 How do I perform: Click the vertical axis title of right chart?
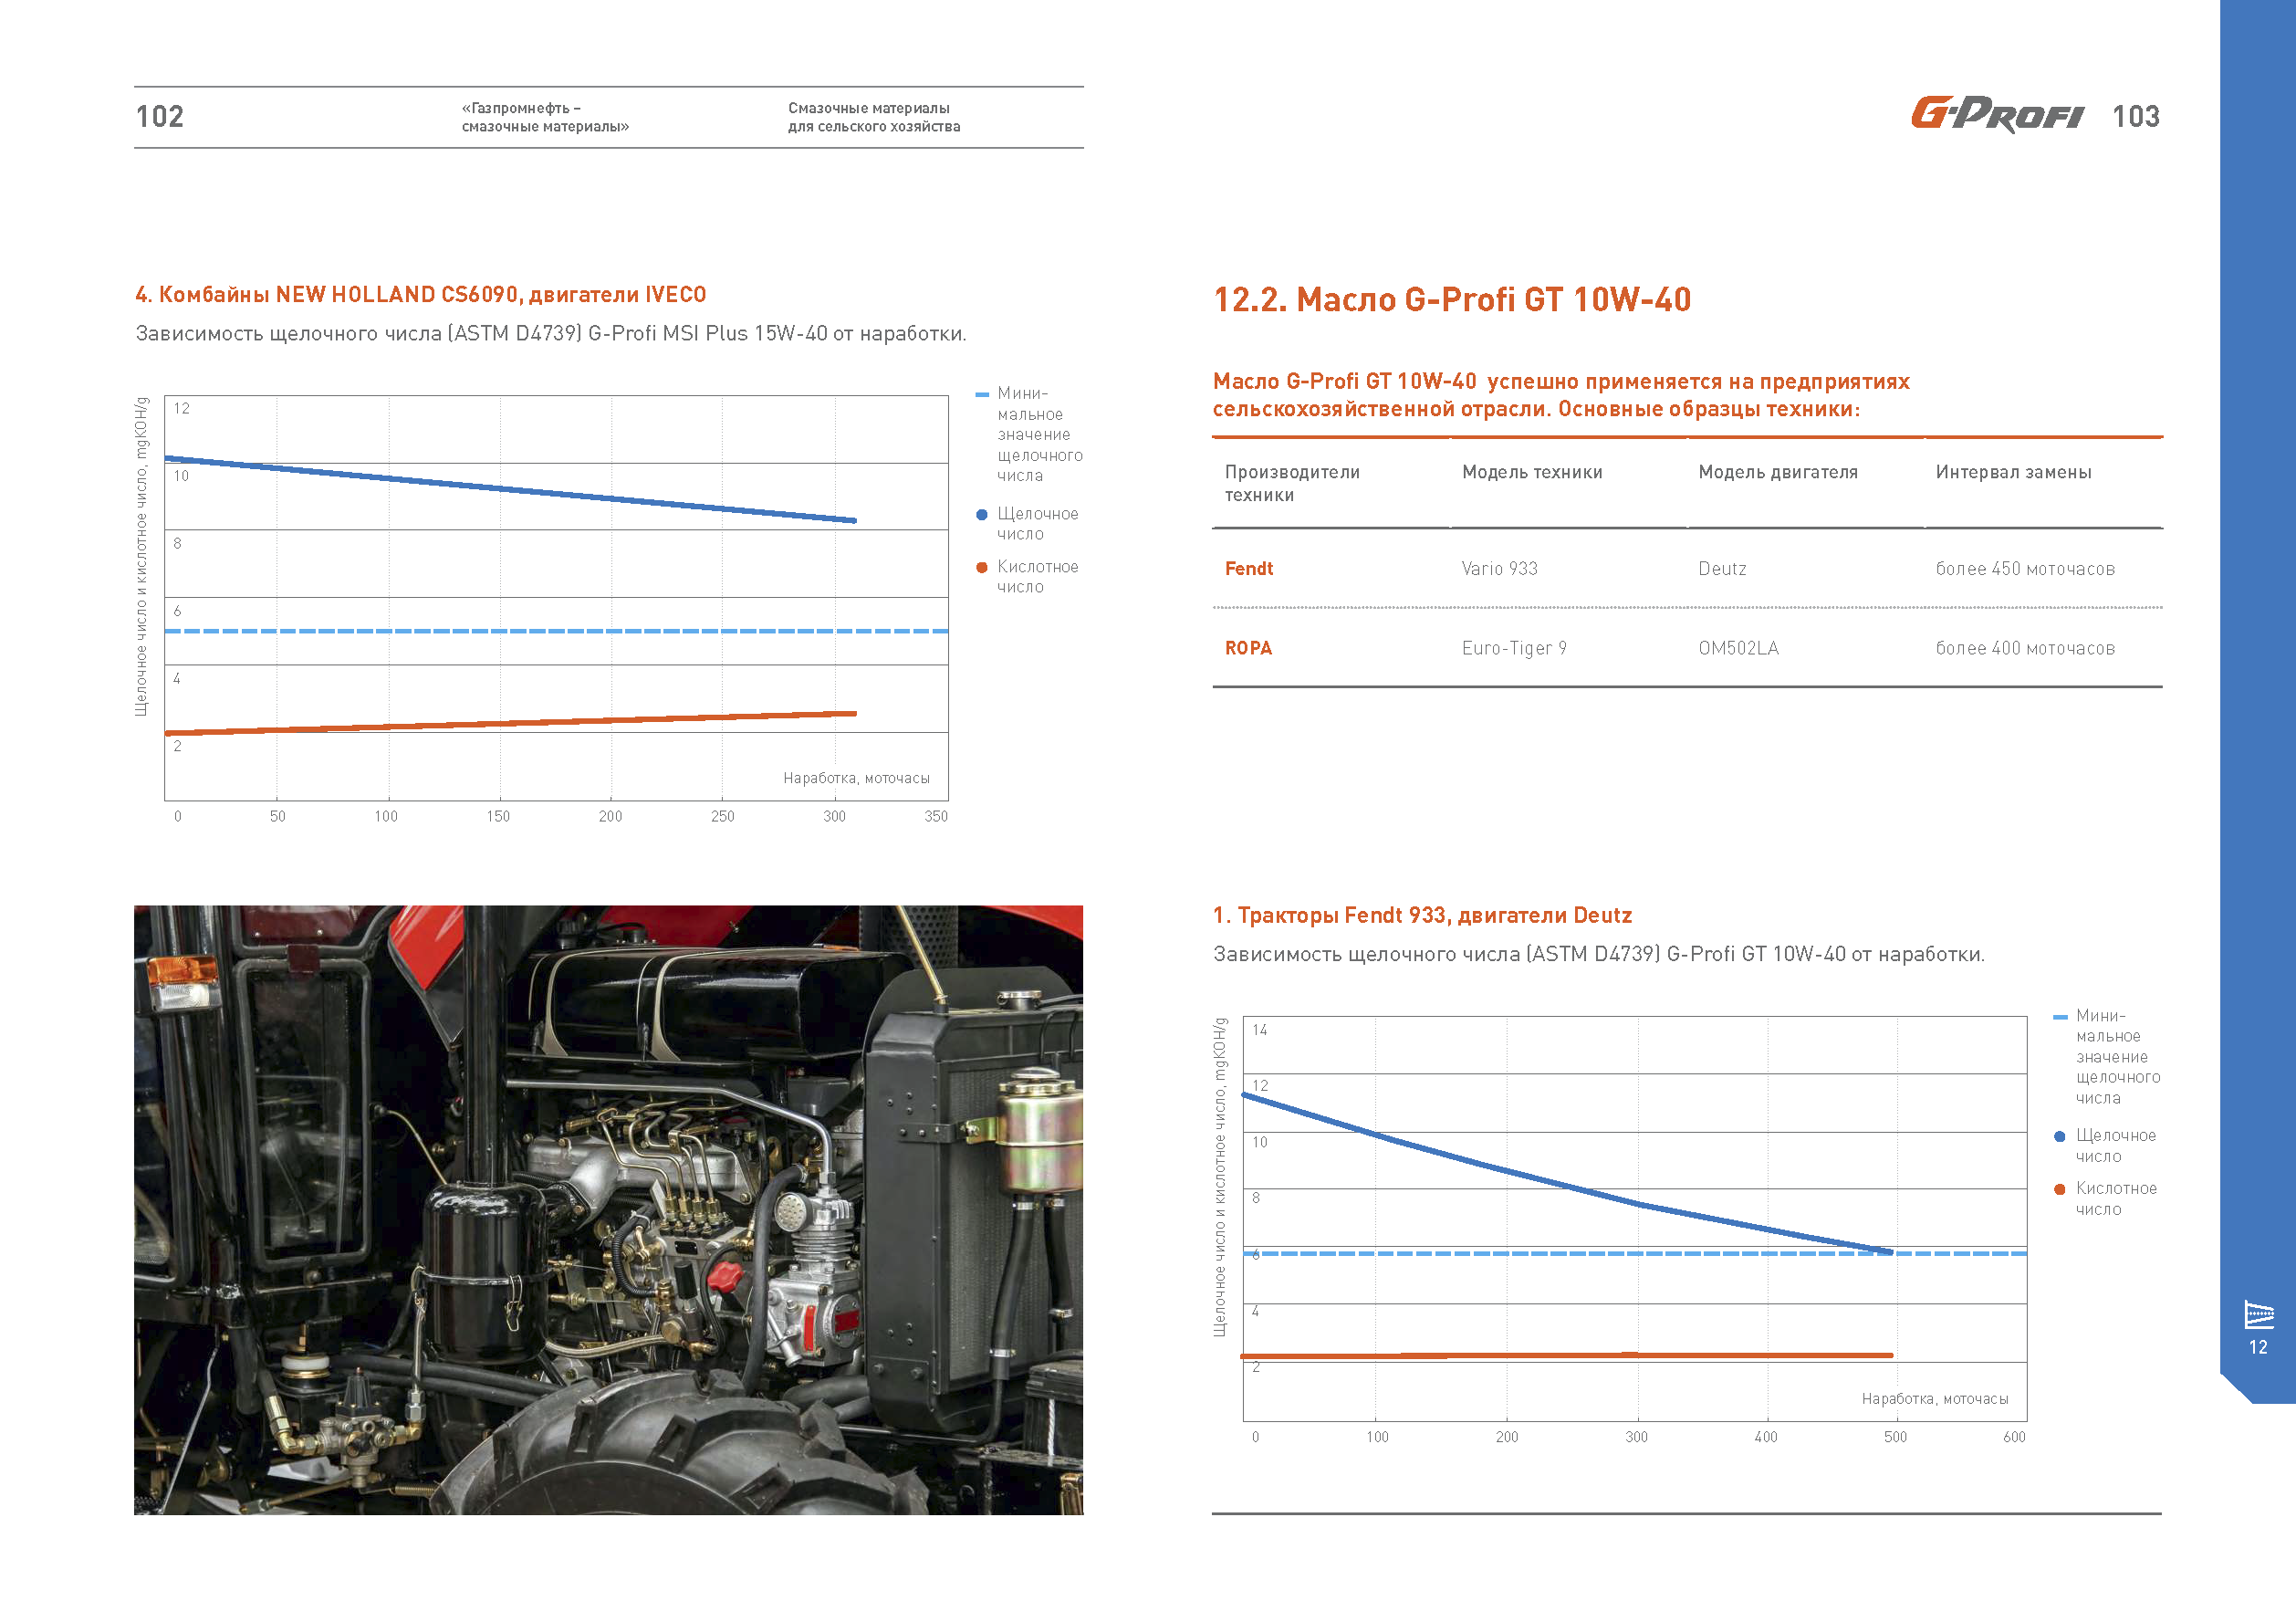click(1219, 1177)
